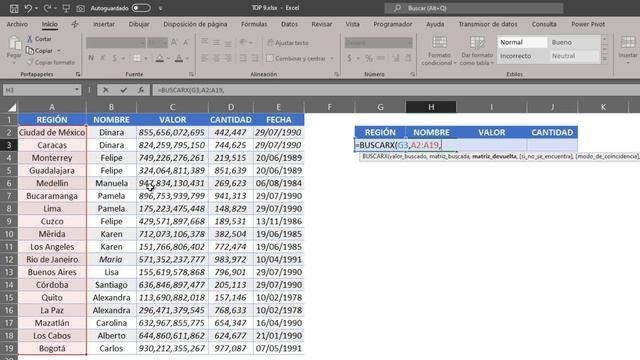The image size is (640, 360).
Task: Click the align top icon
Action: tap(204, 42)
